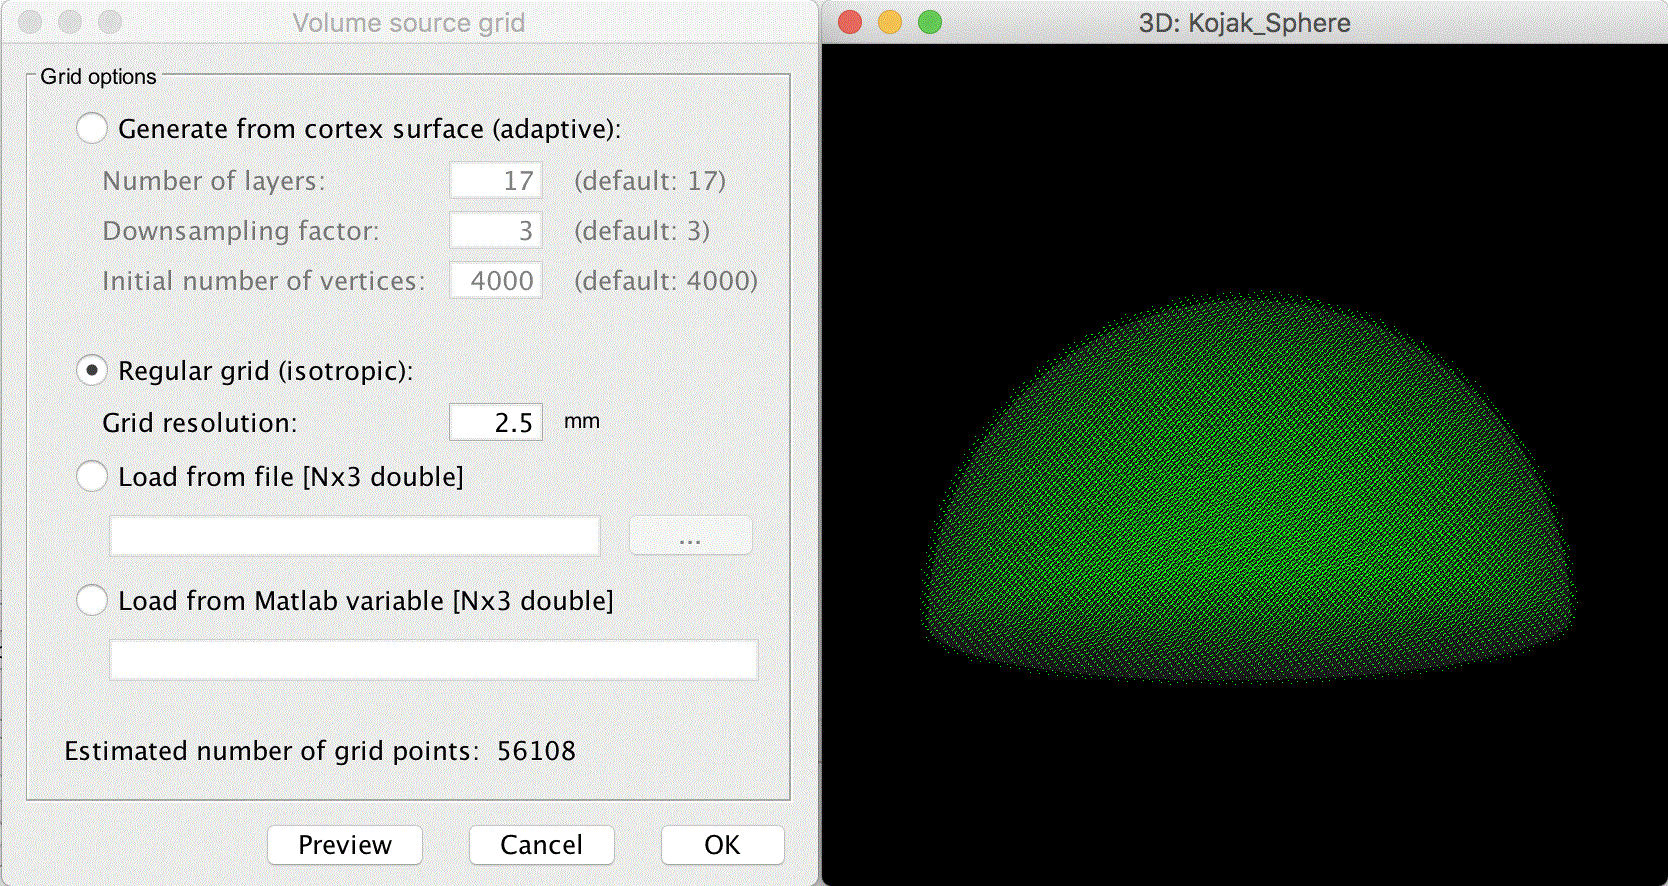
Task: Click the Grid resolution value box
Action: click(x=496, y=423)
